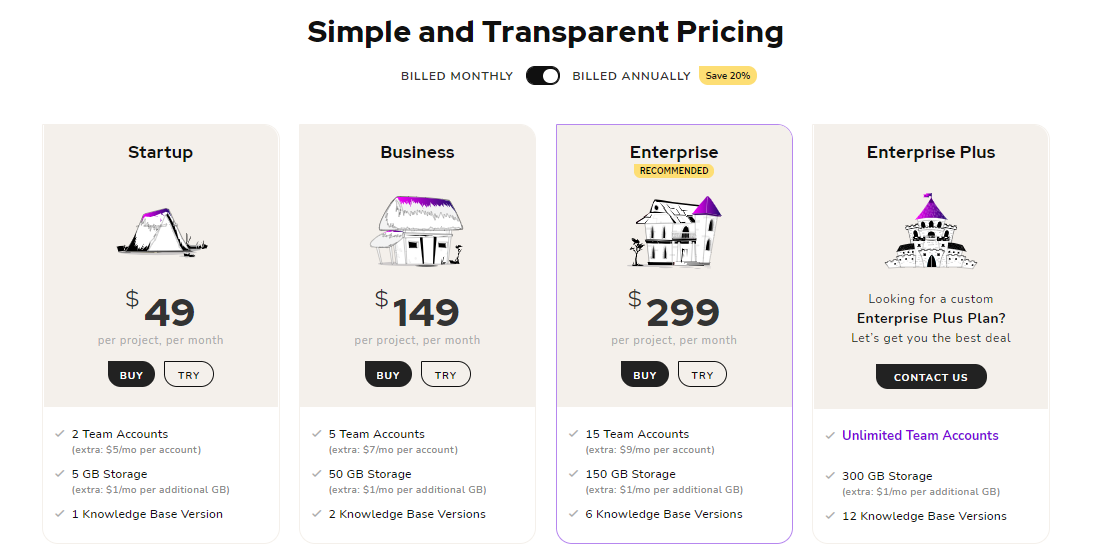1106x556 pixels.
Task: Click the Startup plan tent illustration
Action: point(160,230)
